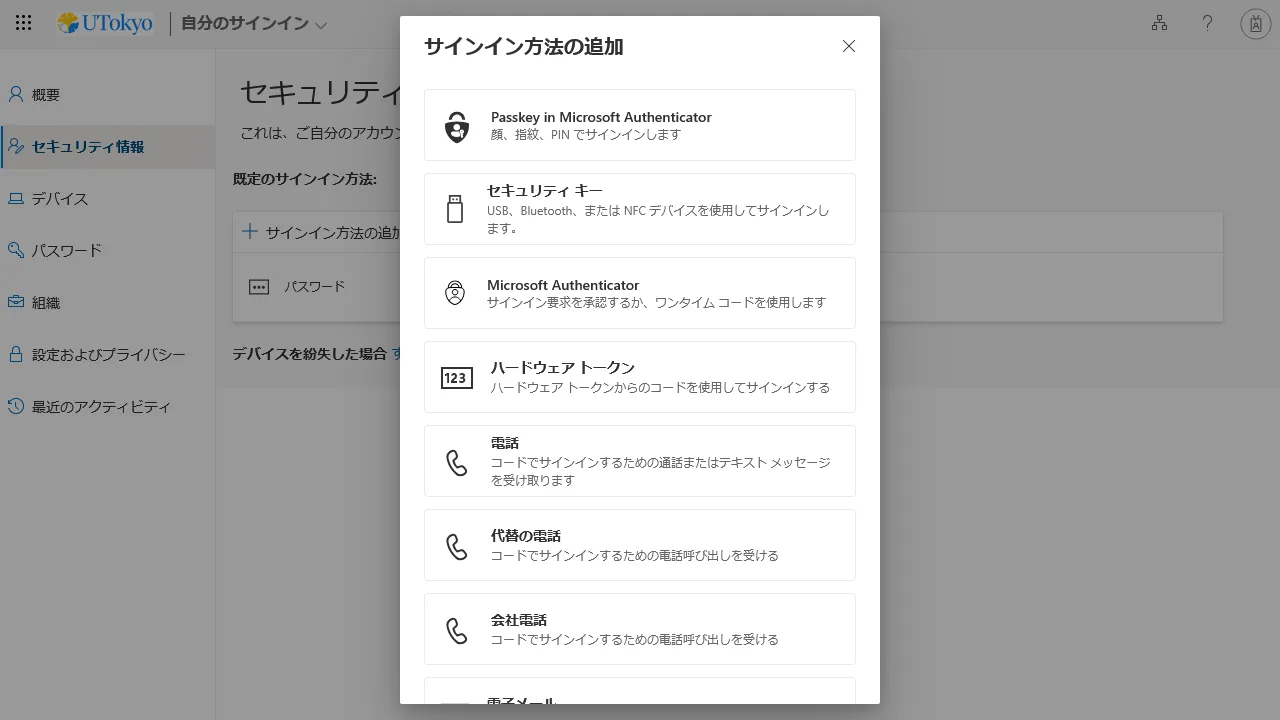The image size is (1280, 720).
Task: Select the Microsoft Authenticator method
Action: (640, 293)
